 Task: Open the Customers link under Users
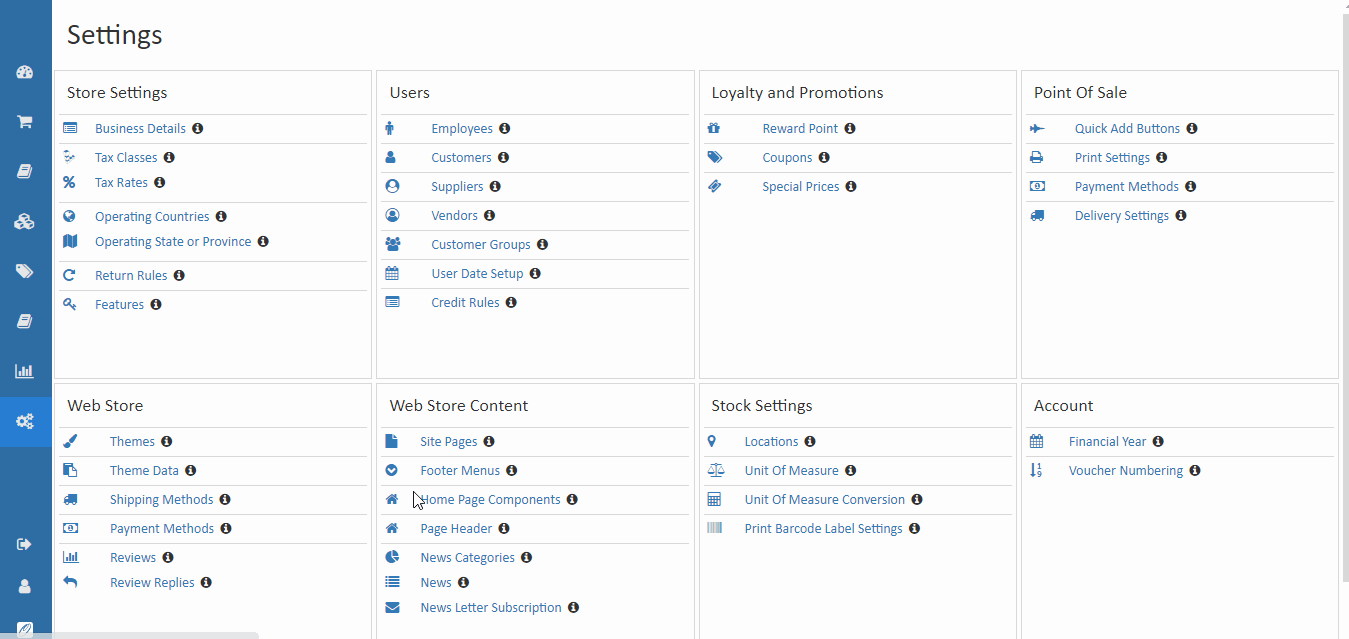pos(461,158)
